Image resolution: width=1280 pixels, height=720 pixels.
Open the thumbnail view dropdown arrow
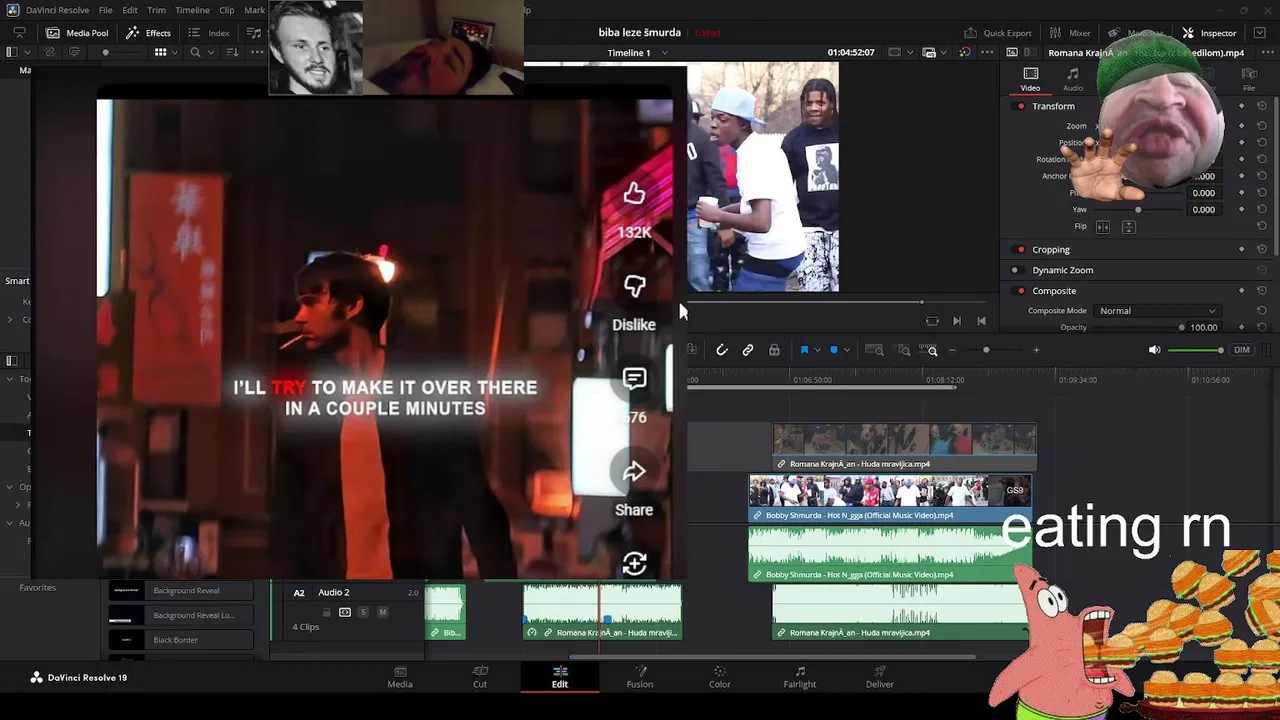point(174,52)
